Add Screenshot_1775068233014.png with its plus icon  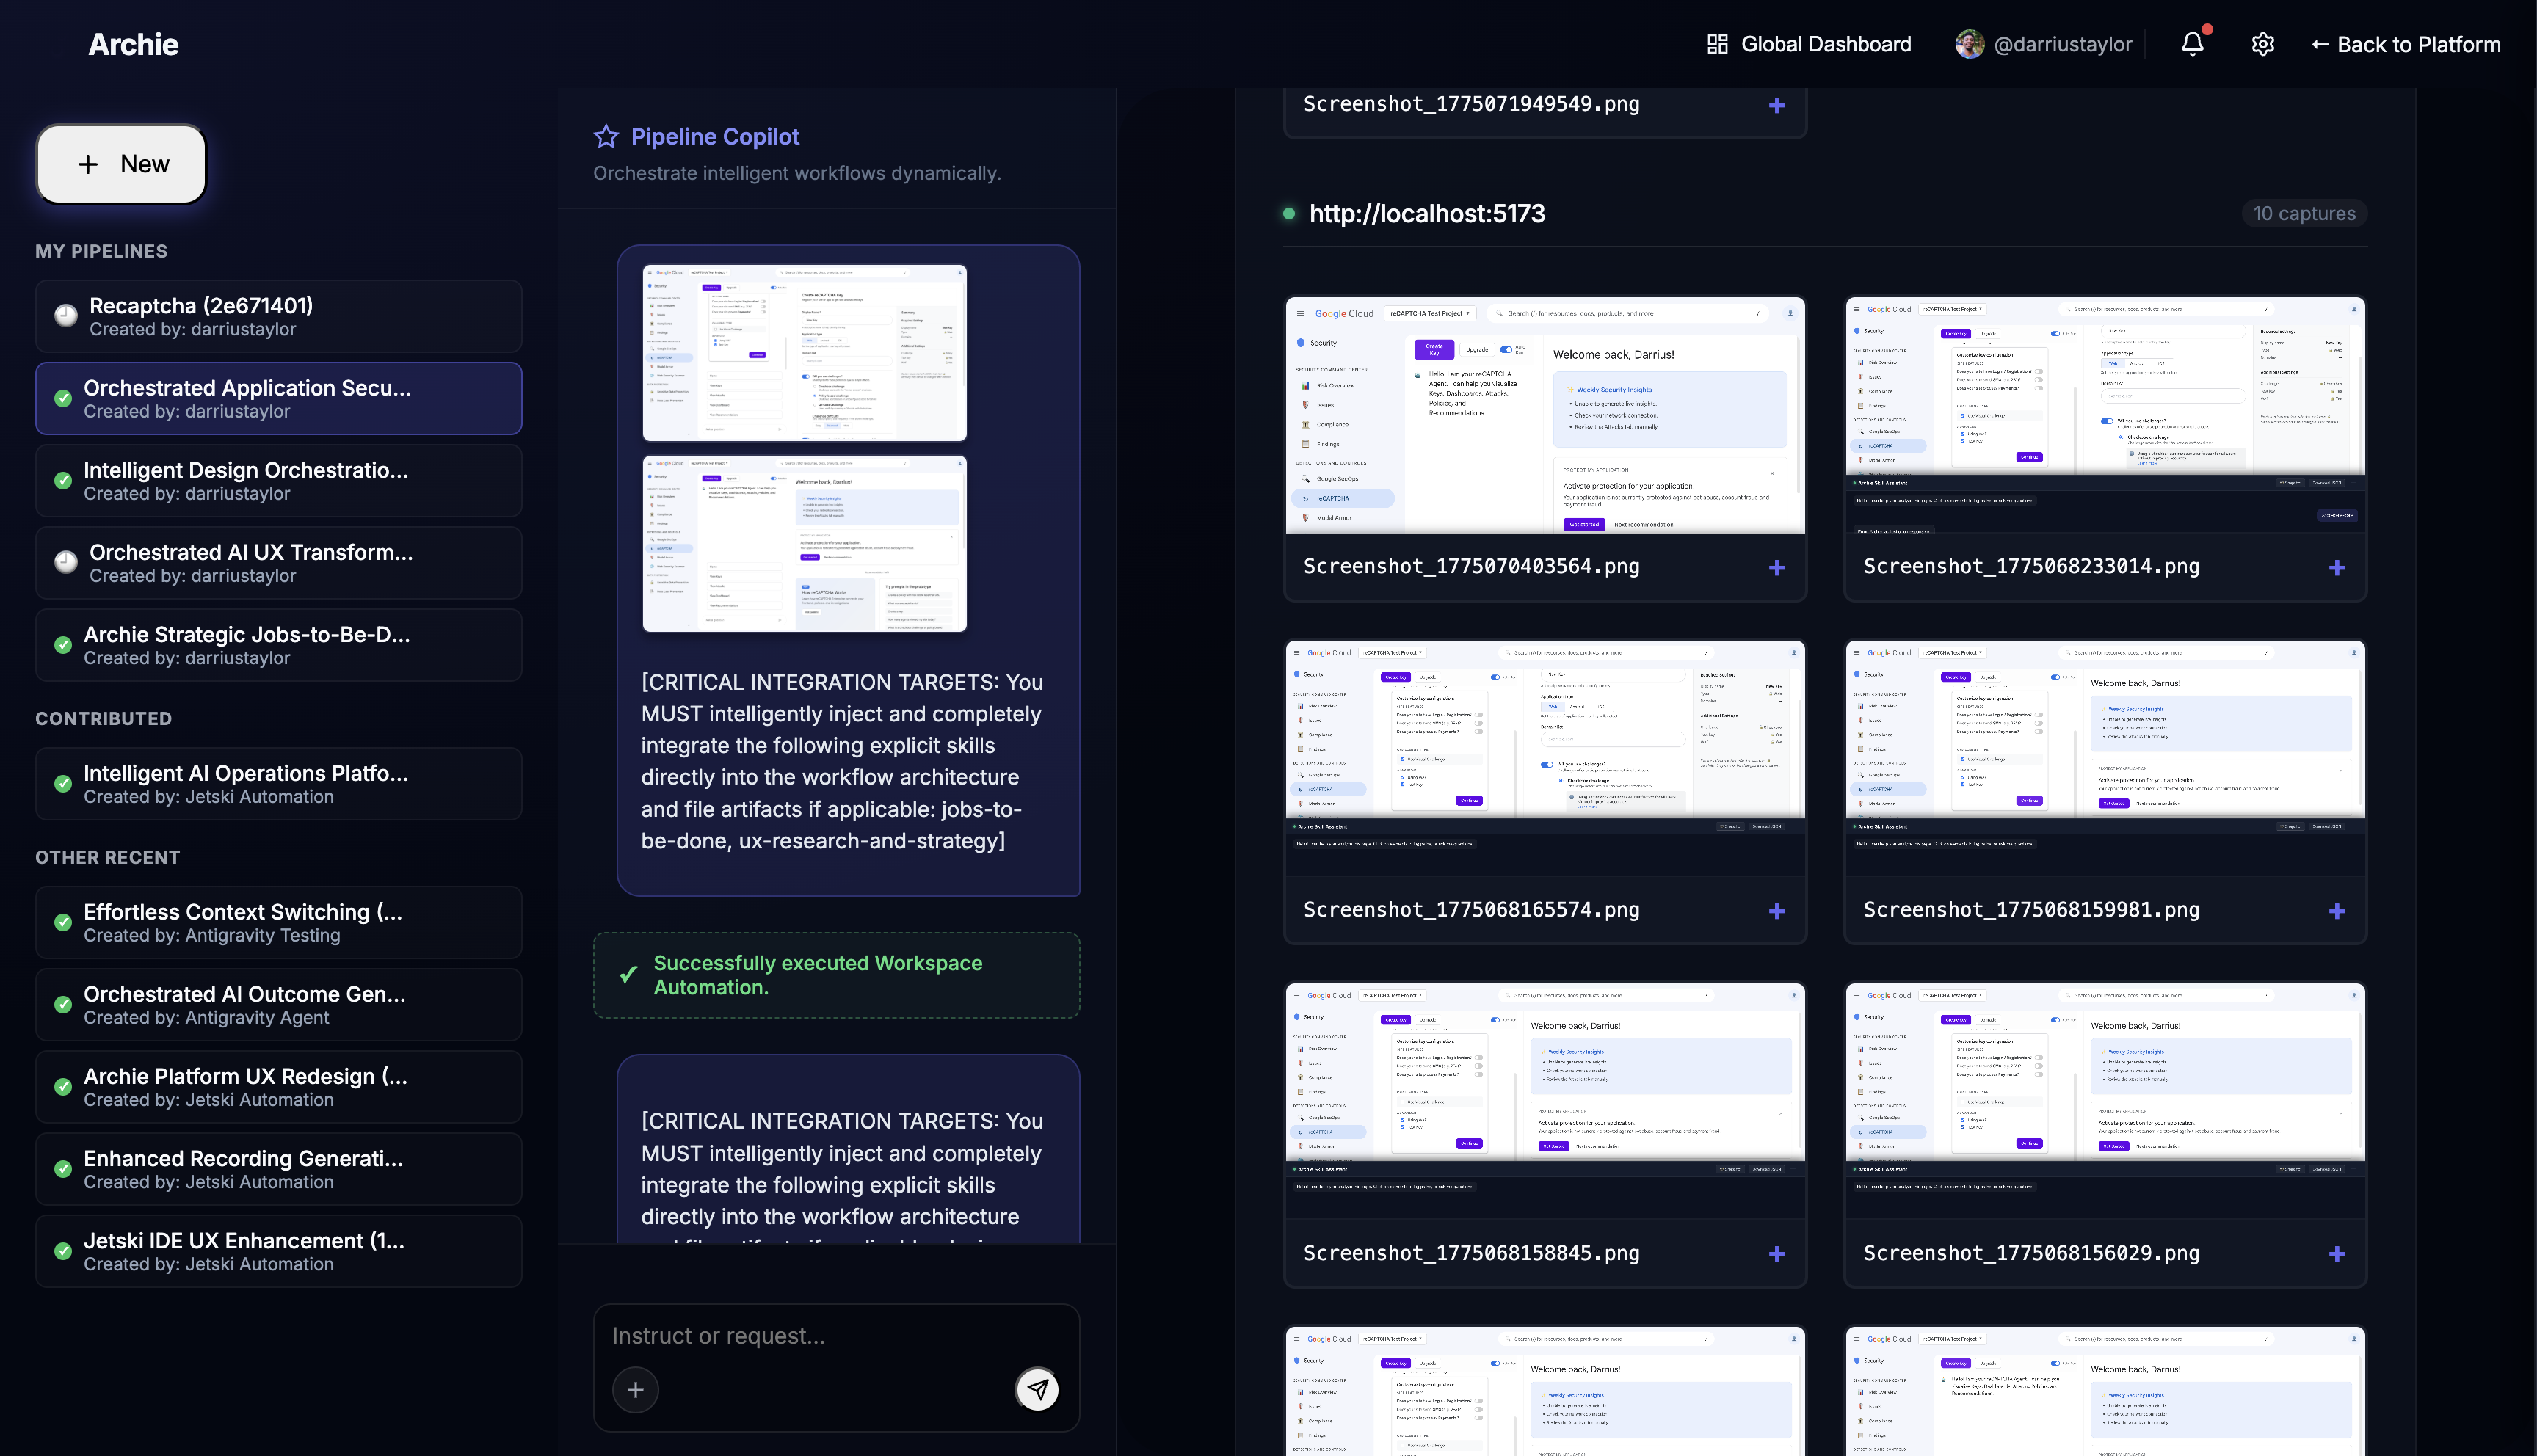2337,567
